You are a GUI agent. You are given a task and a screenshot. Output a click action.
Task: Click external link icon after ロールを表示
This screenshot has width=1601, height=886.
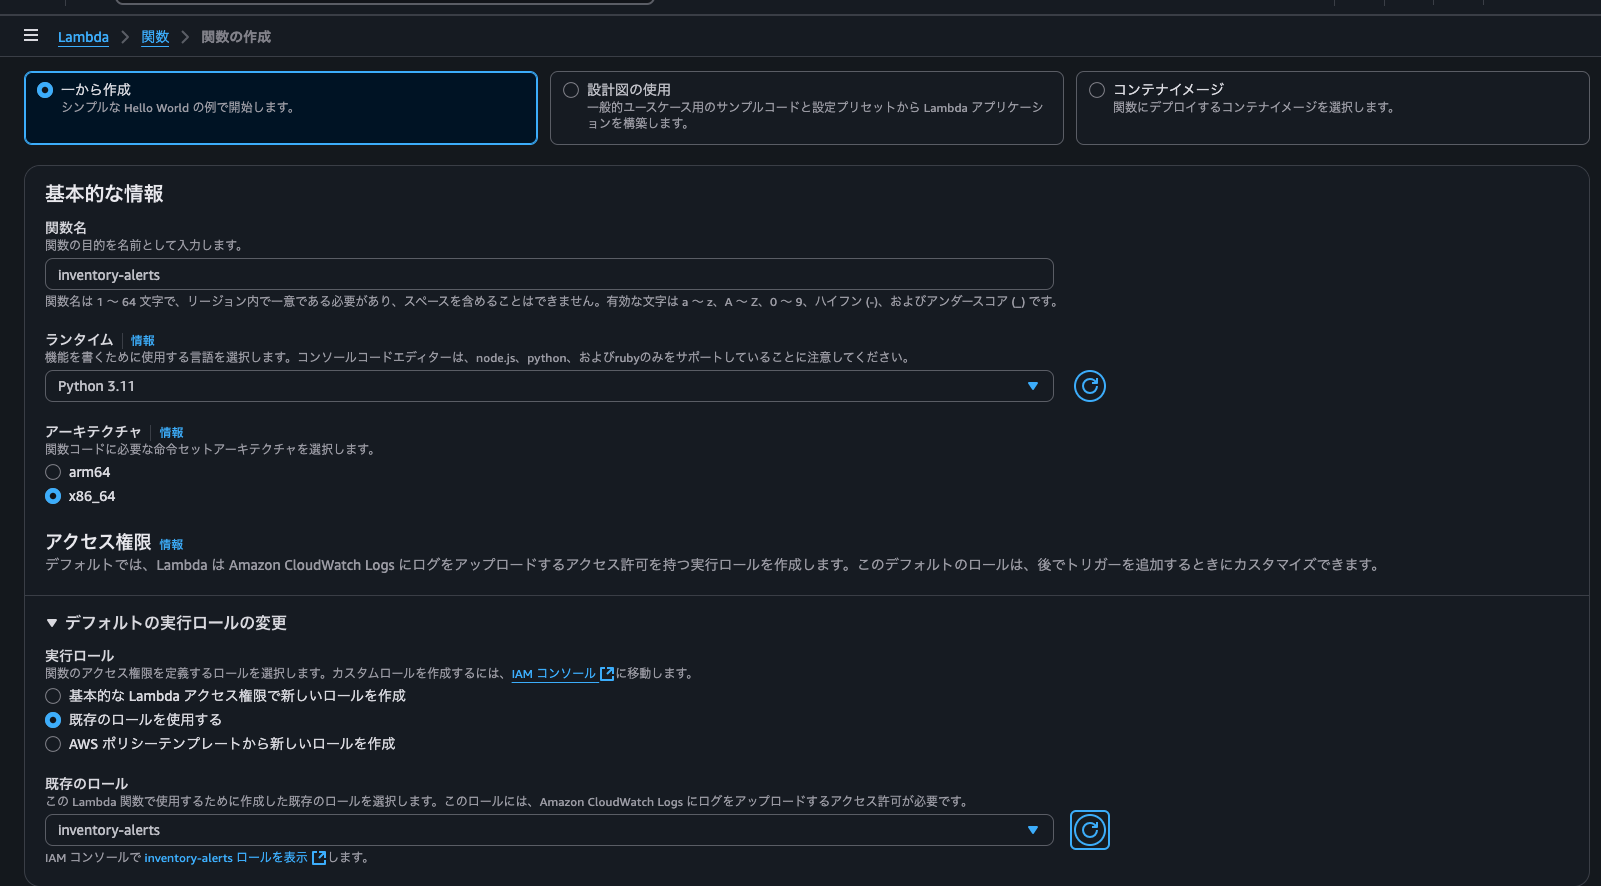(x=319, y=858)
